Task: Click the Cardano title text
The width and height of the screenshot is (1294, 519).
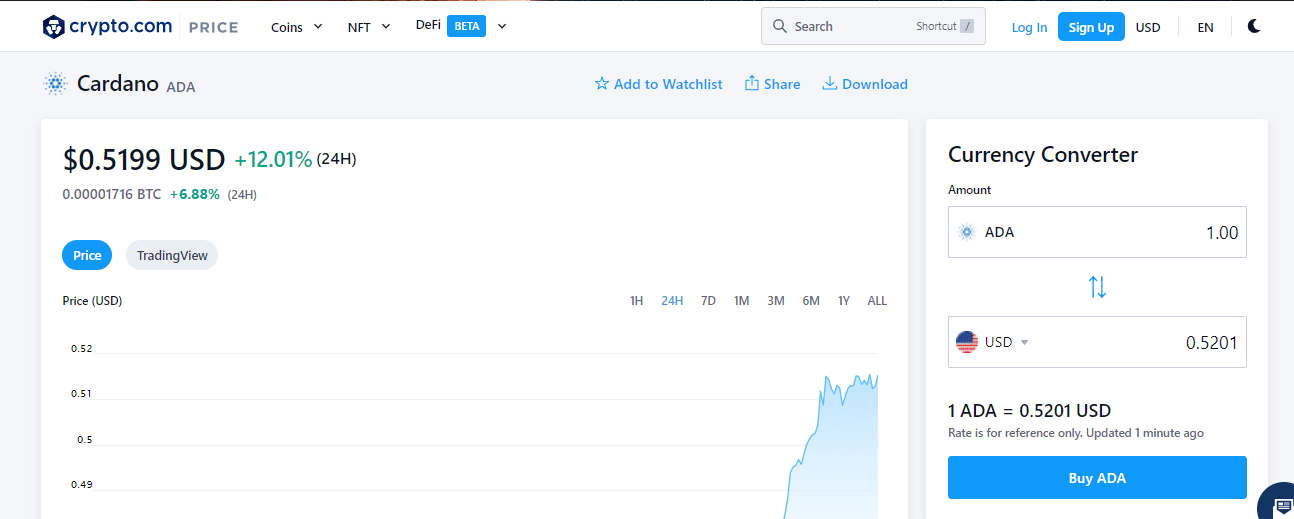Action: (x=118, y=83)
